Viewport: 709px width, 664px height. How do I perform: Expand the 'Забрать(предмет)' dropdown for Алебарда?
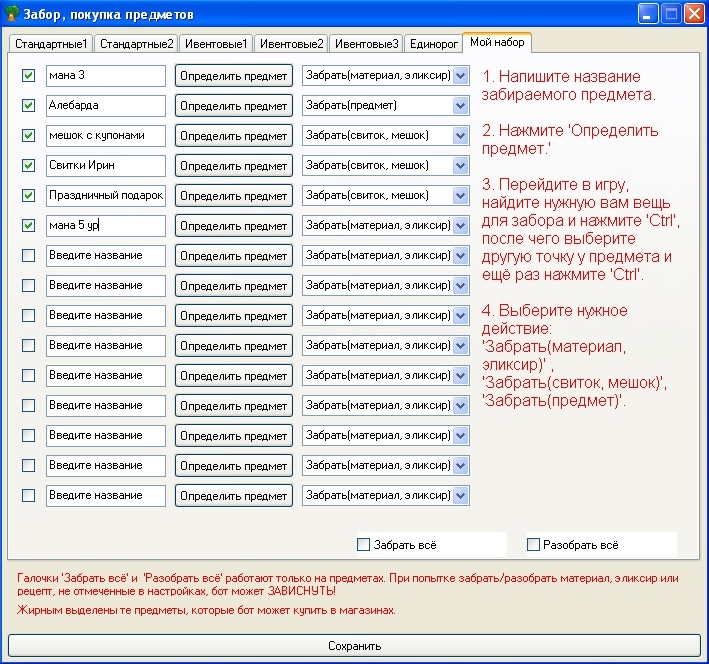[460, 106]
